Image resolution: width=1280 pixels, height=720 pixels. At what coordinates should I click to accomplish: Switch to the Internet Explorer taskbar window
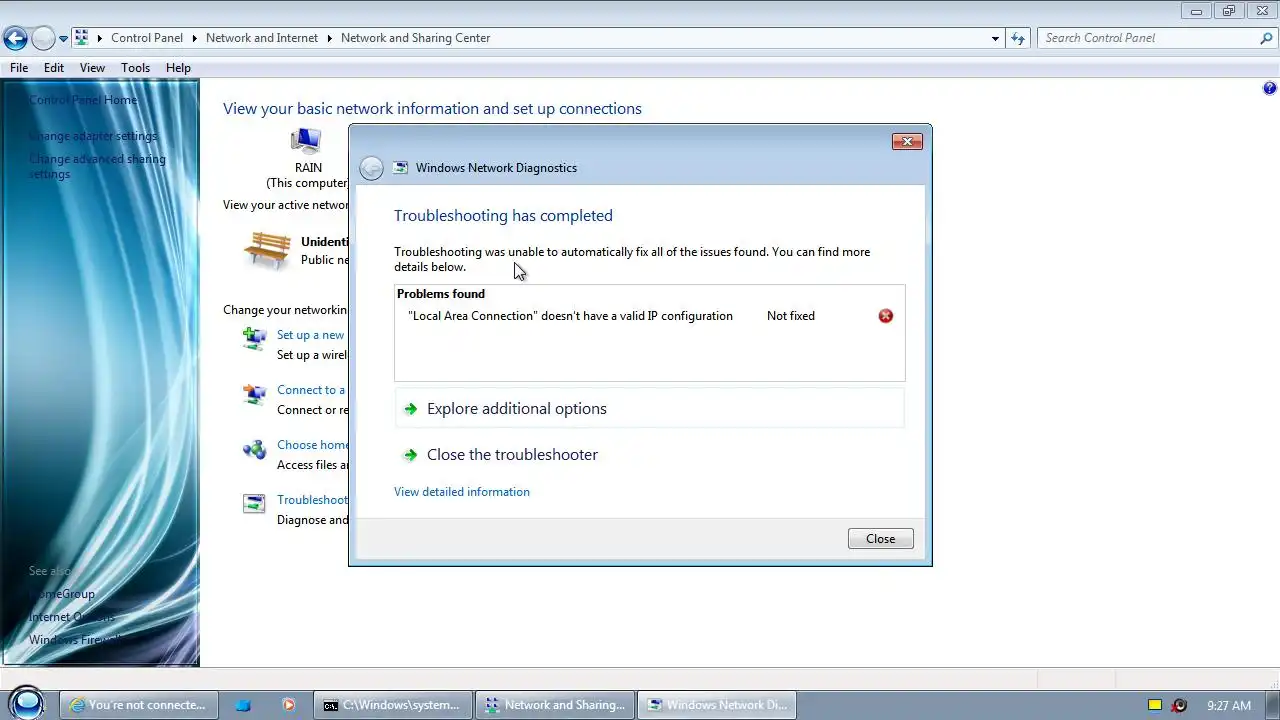[x=138, y=705]
